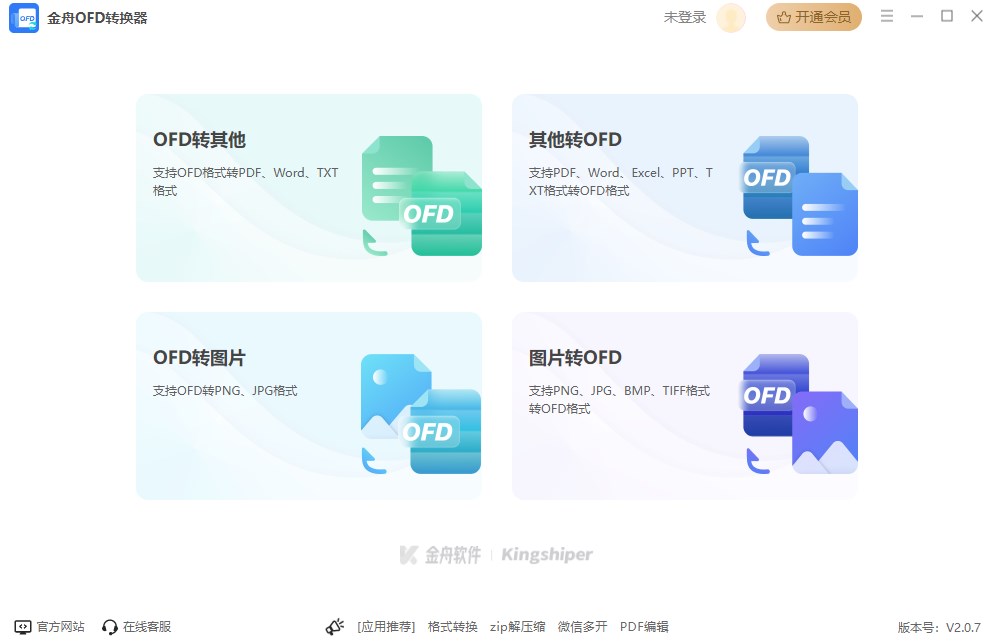Open the OFD转图片 conversion card
This screenshot has height=643, width=987.
pyautogui.click(x=309, y=406)
